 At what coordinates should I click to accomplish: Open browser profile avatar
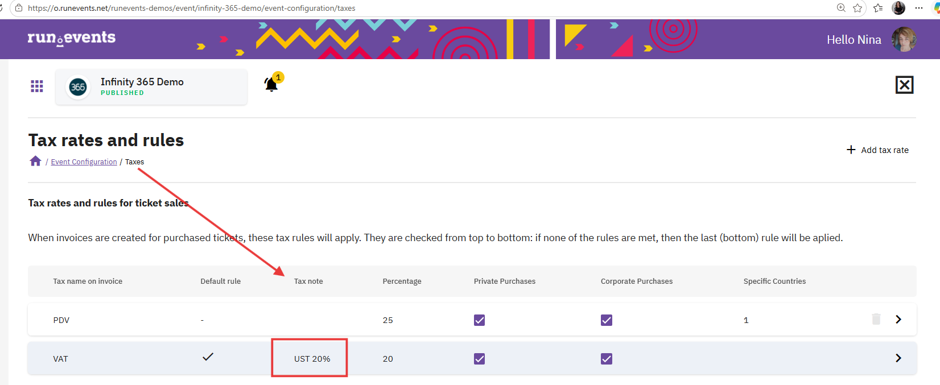pos(899,8)
